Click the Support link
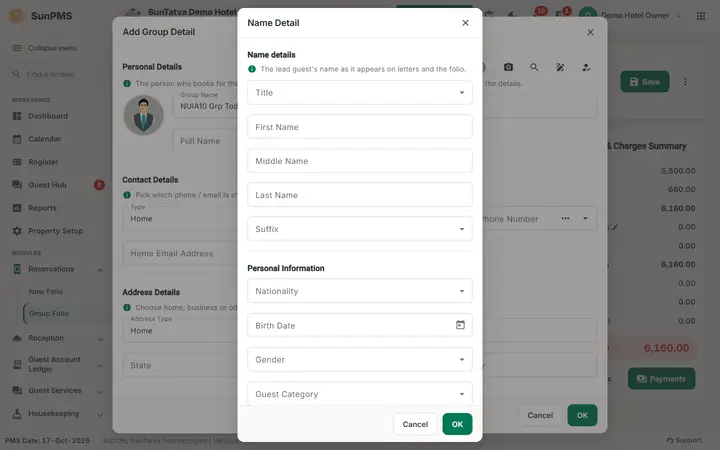720x450 pixels. 684,440
